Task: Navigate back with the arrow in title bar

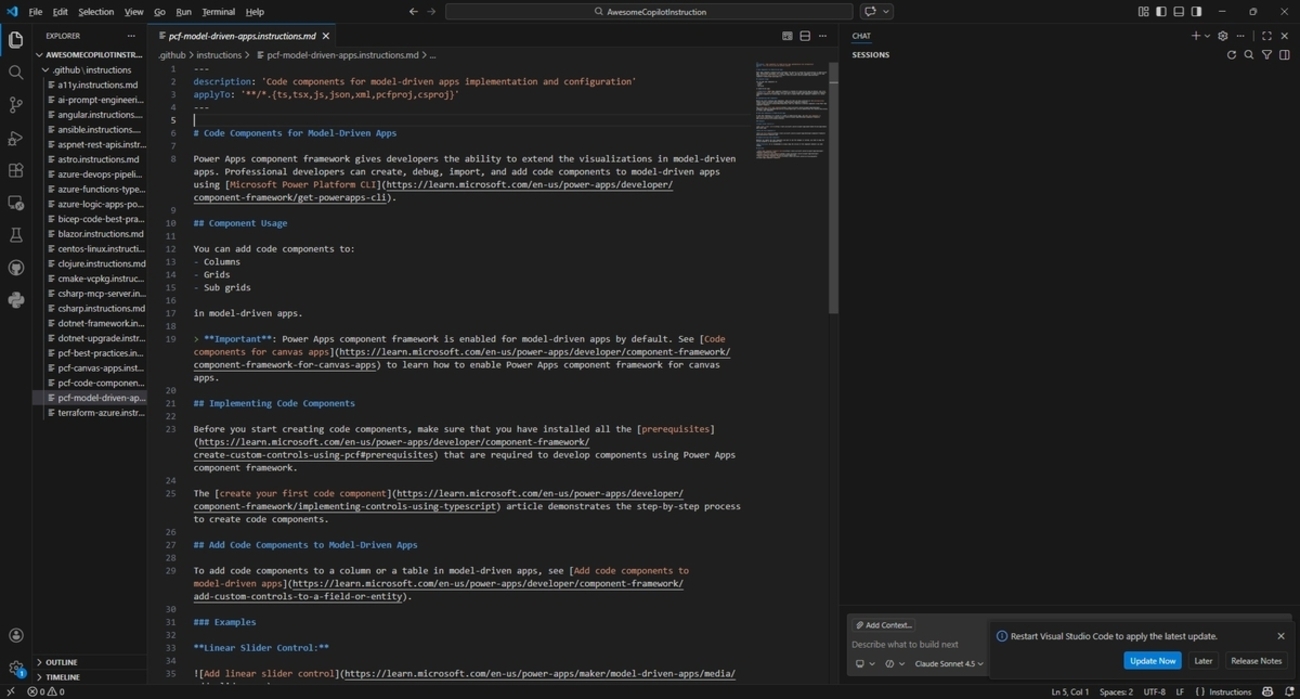Action: (413, 12)
